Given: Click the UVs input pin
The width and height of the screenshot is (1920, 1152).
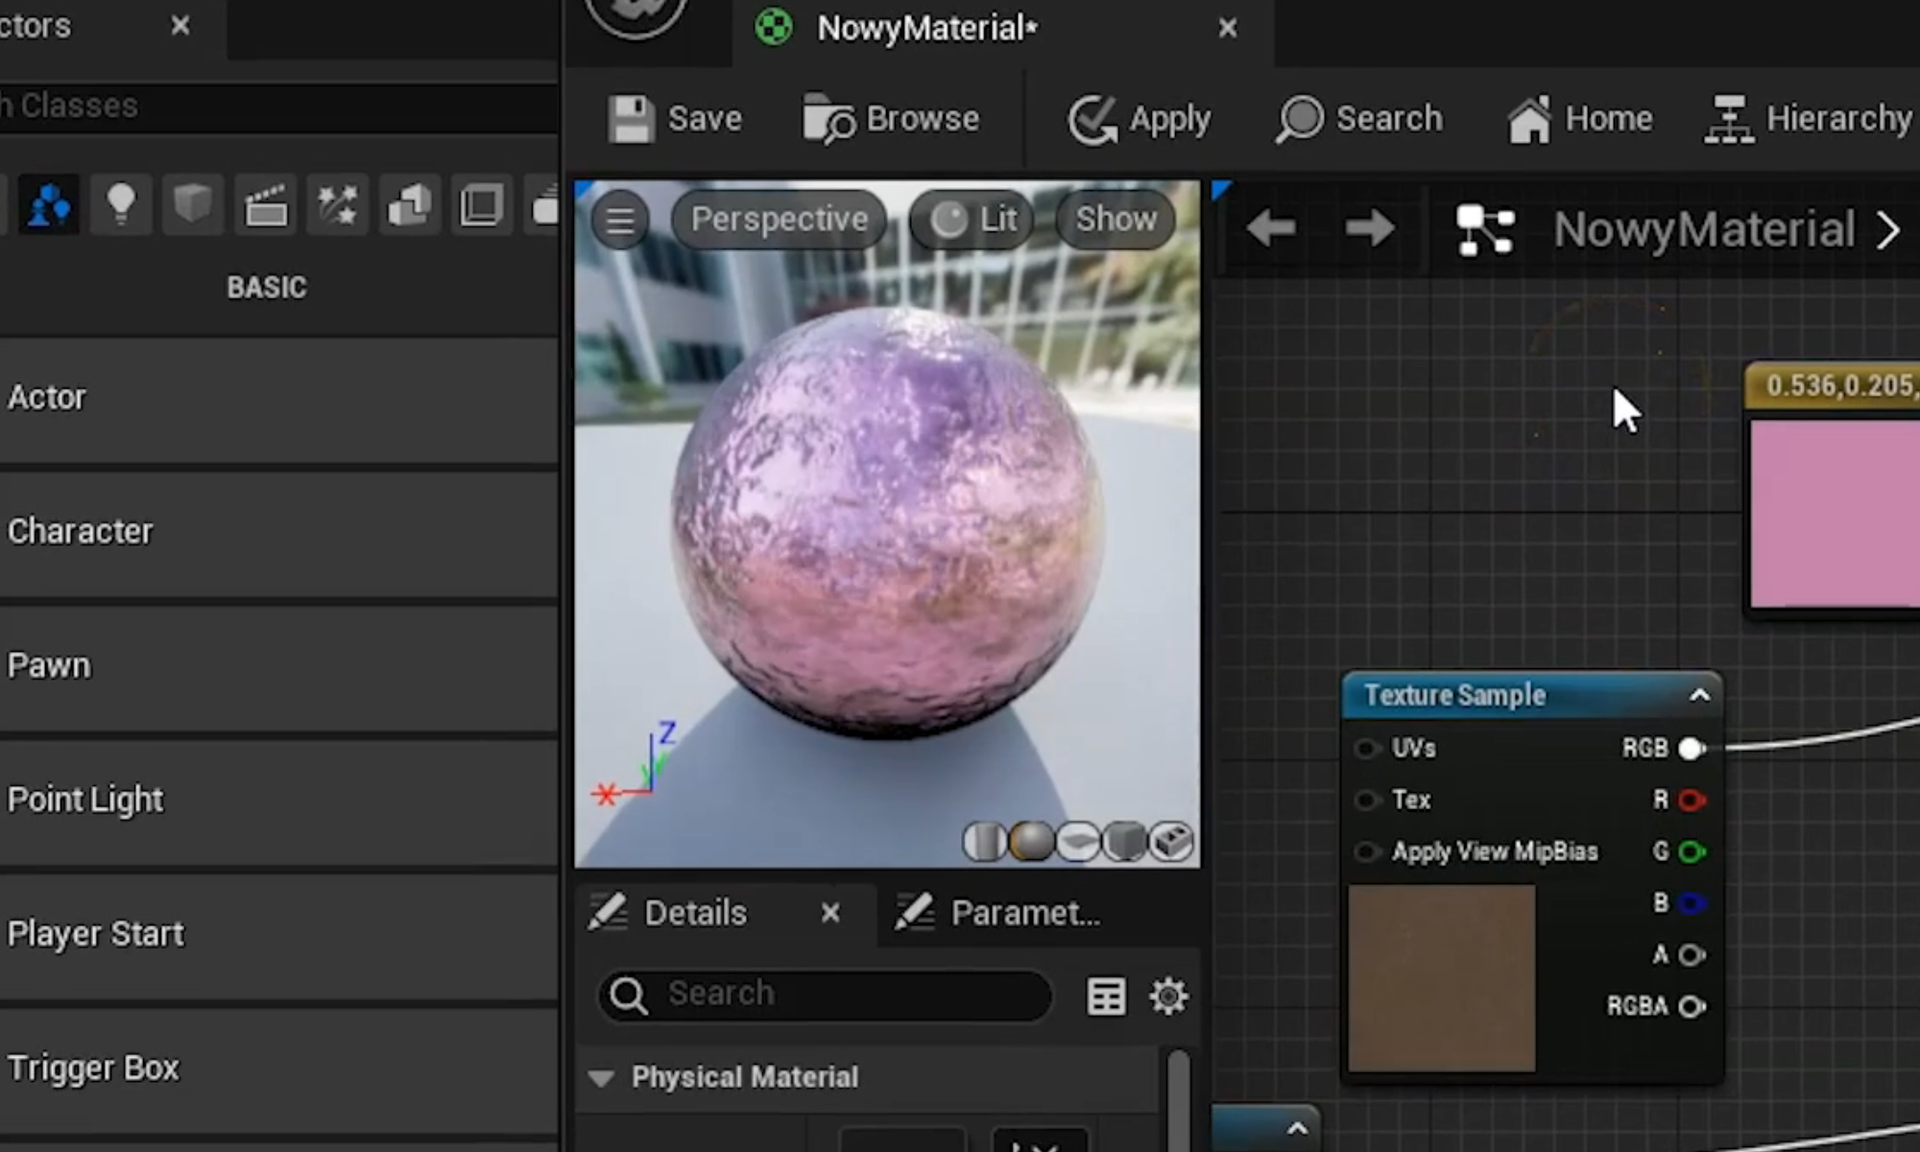Looking at the screenshot, I should point(1366,749).
